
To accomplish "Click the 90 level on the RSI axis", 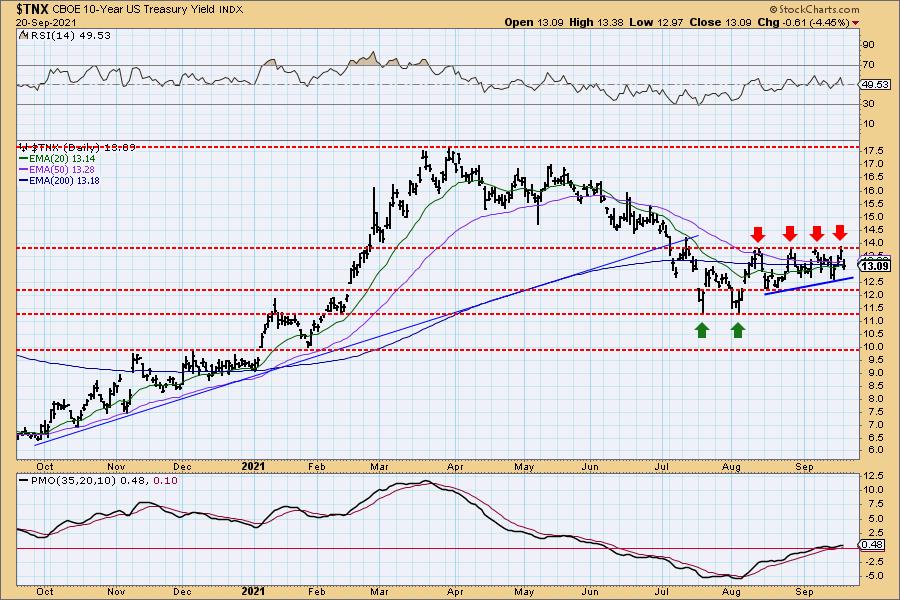I will click(x=868, y=45).
